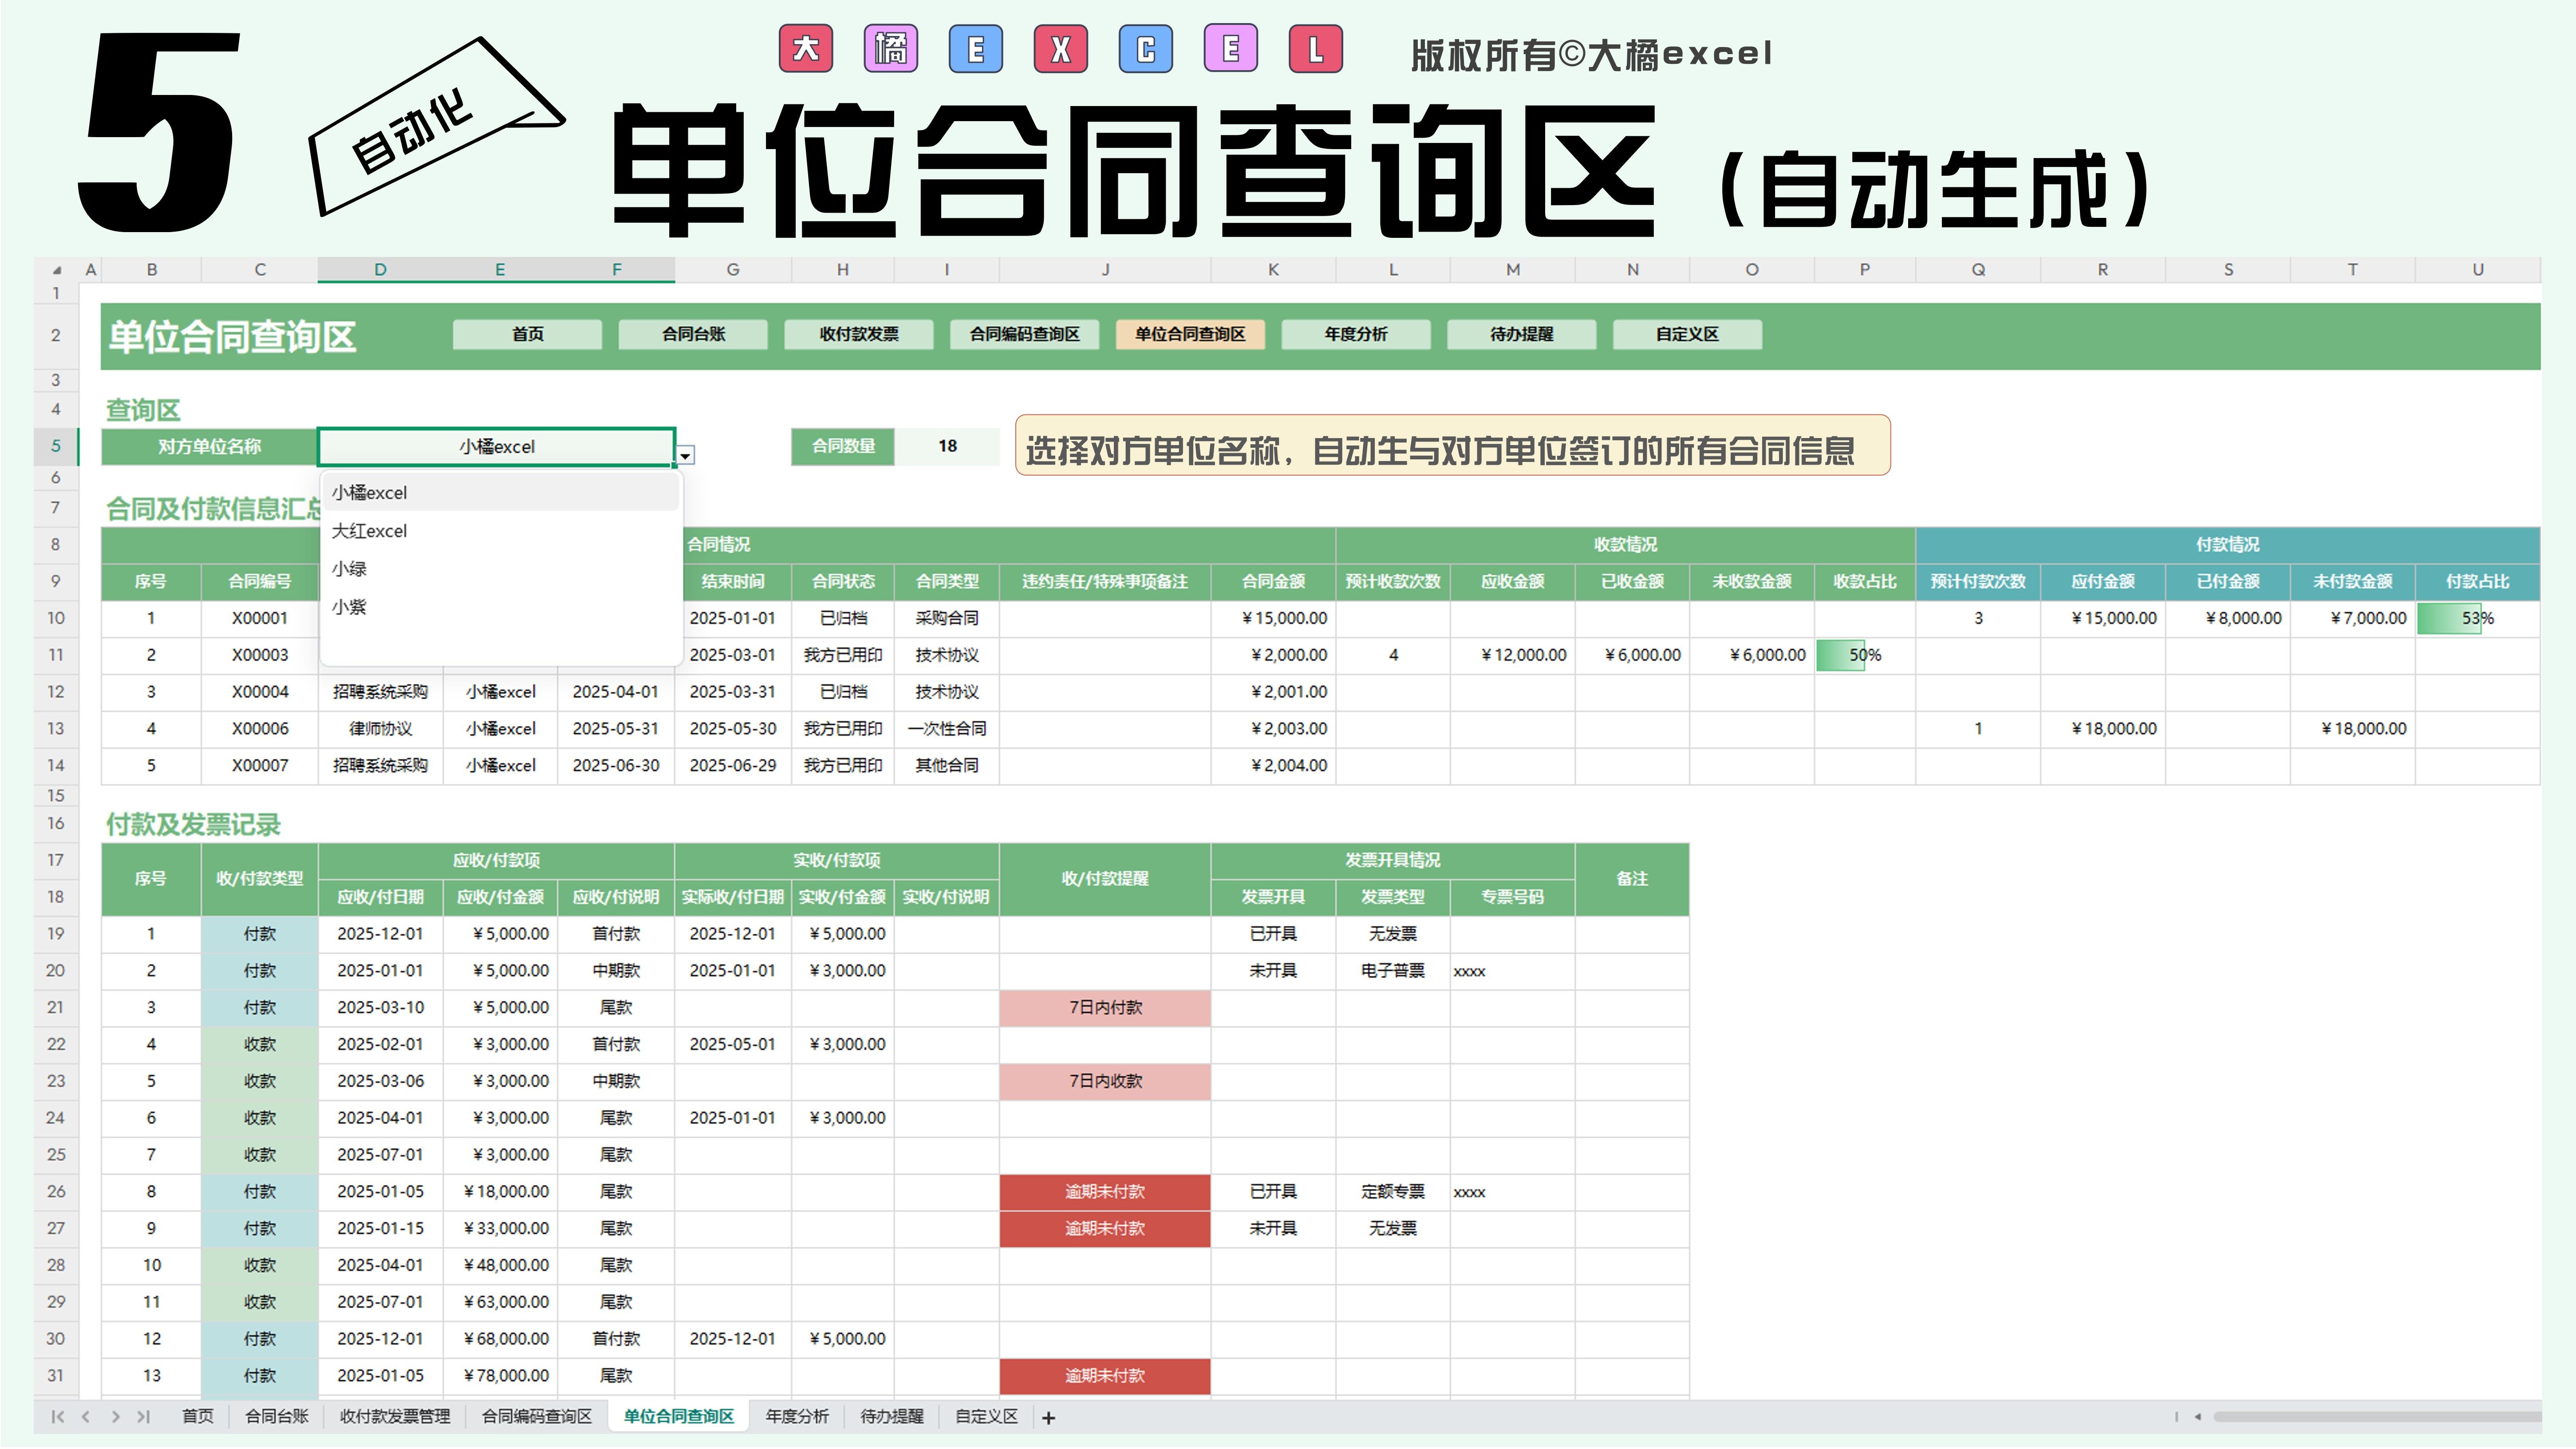
Task: Switch to the 年度分析 sheet tab
Action: point(796,1416)
